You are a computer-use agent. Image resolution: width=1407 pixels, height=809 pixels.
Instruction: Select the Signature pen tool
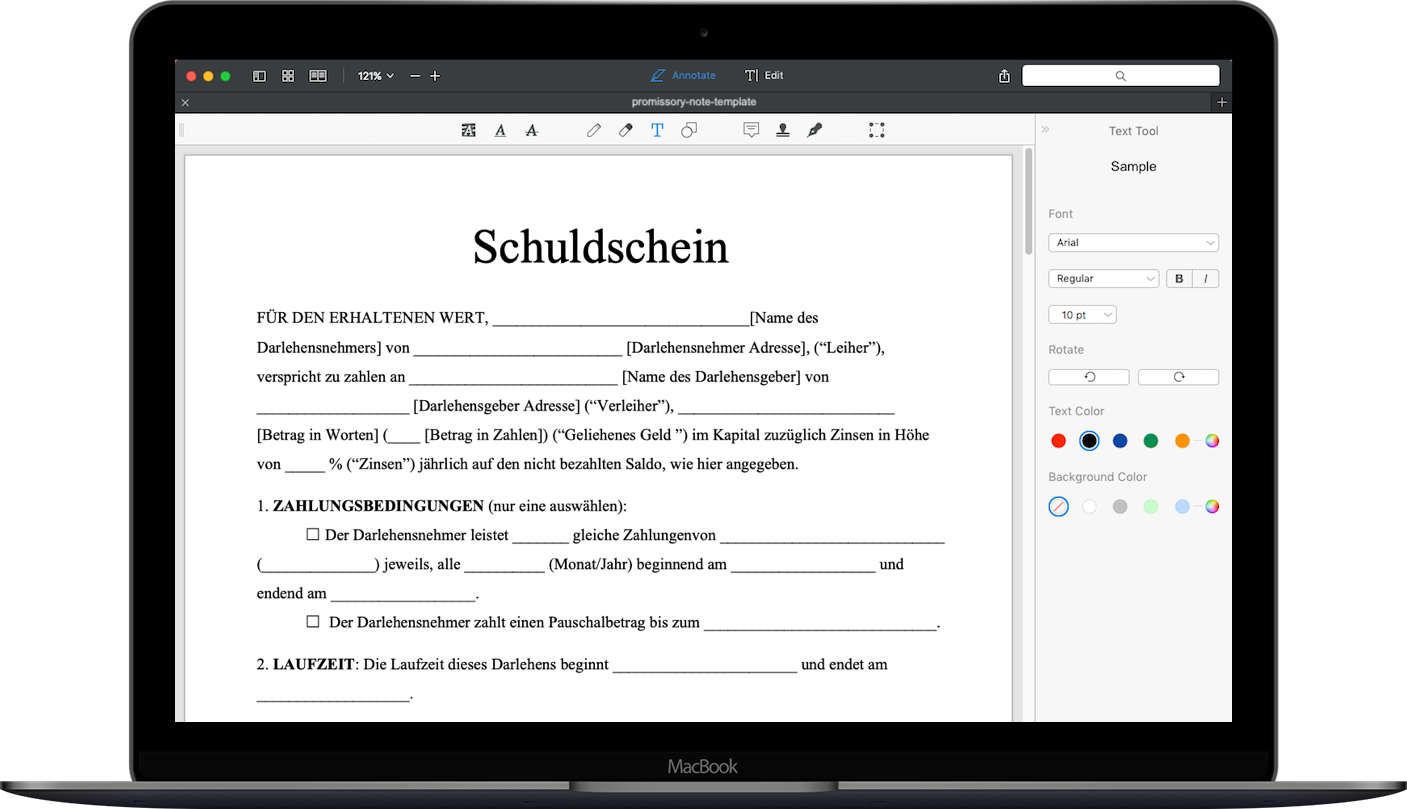815,130
